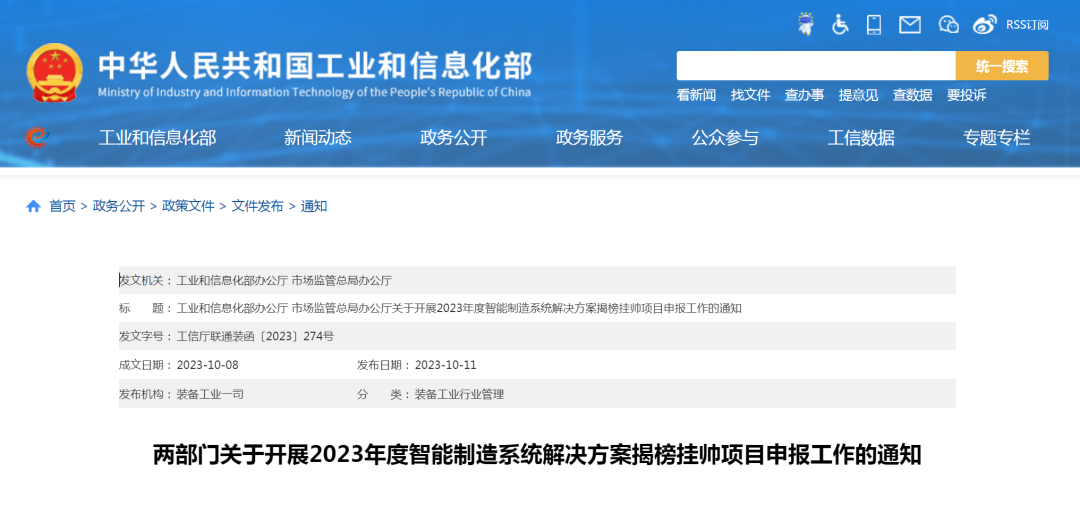Screen dimensions: 1080x513
Task: Click 发布机构 value 装备工业一司
Action: [210, 395]
